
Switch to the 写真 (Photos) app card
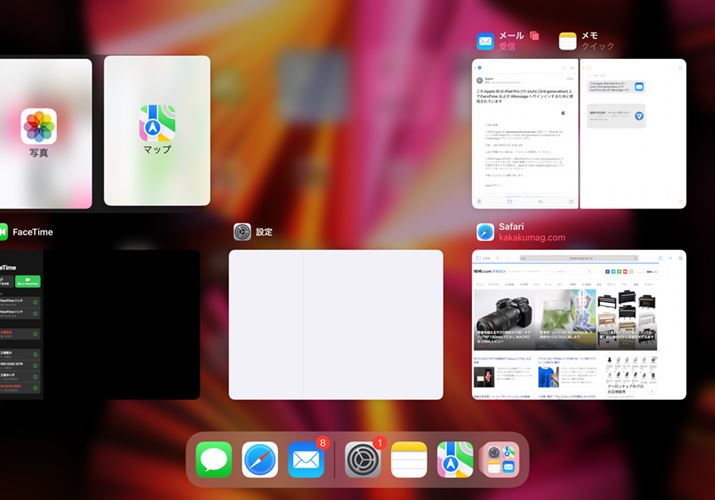coord(40,132)
